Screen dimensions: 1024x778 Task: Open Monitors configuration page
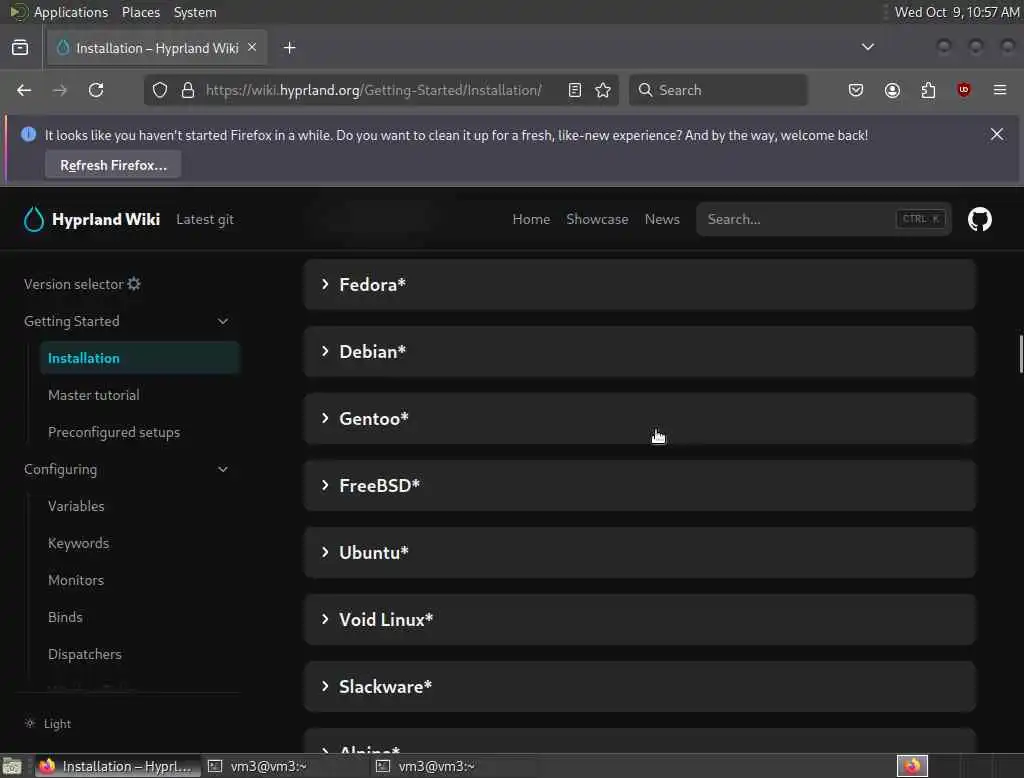tap(76, 580)
